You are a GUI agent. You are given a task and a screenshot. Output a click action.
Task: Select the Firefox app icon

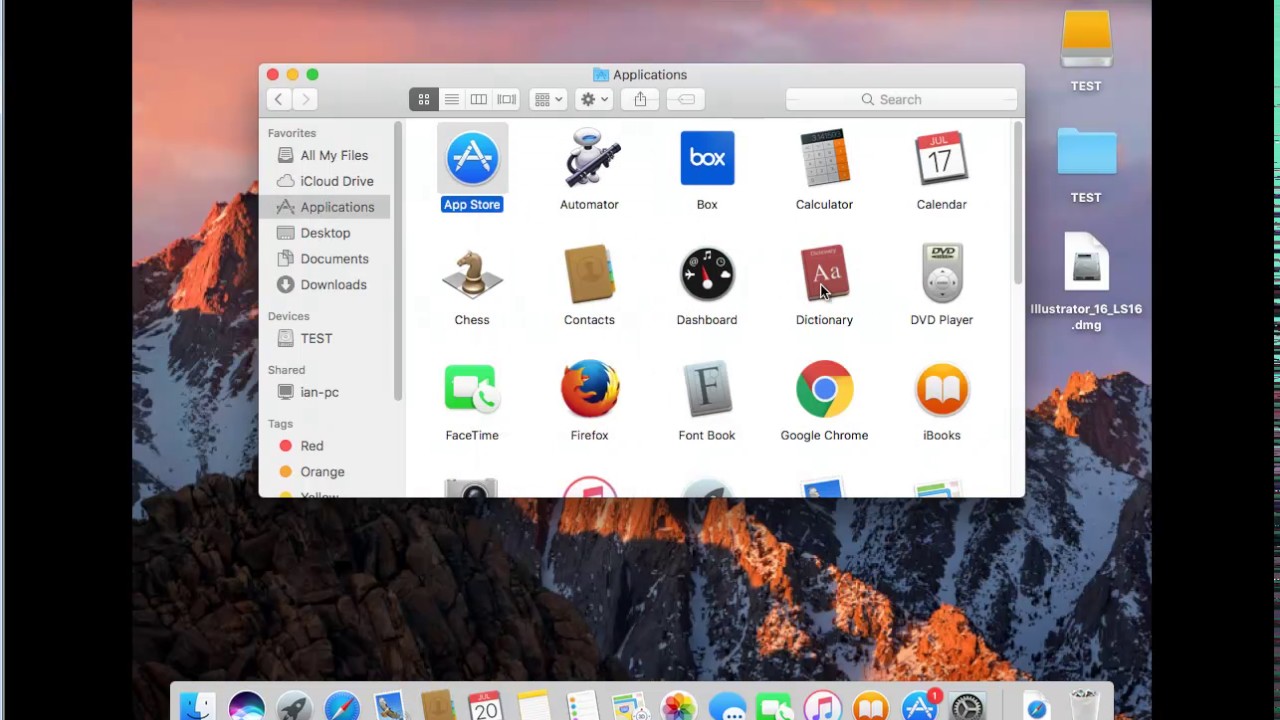point(589,389)
